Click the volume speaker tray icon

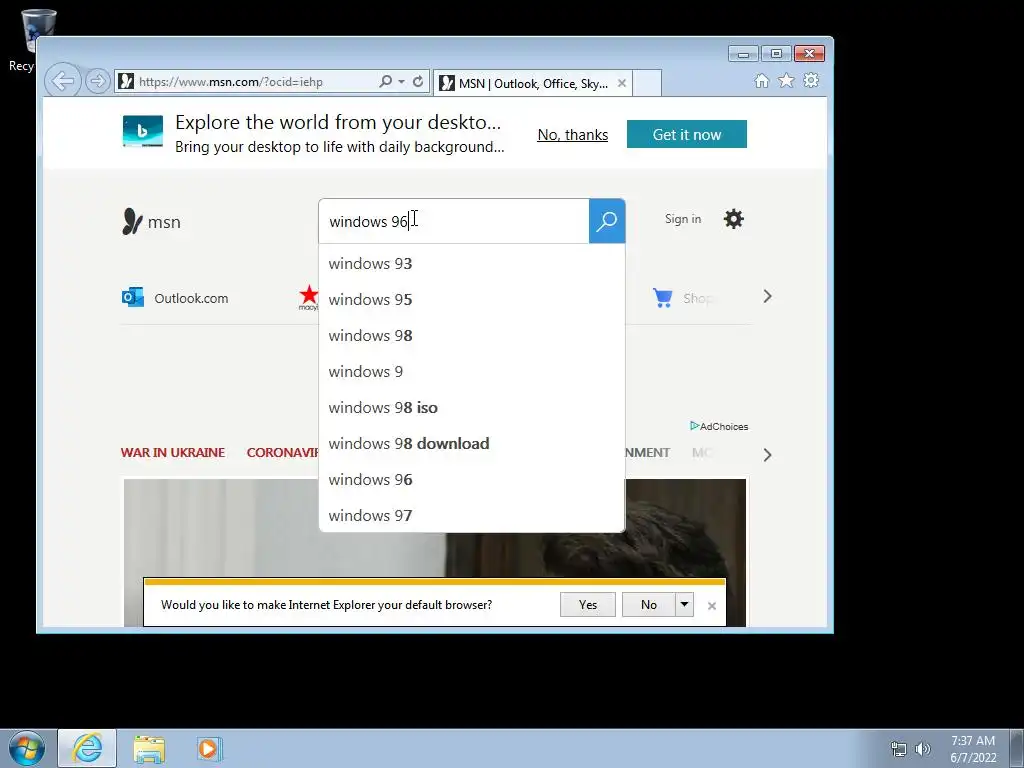tap(923, 749)
